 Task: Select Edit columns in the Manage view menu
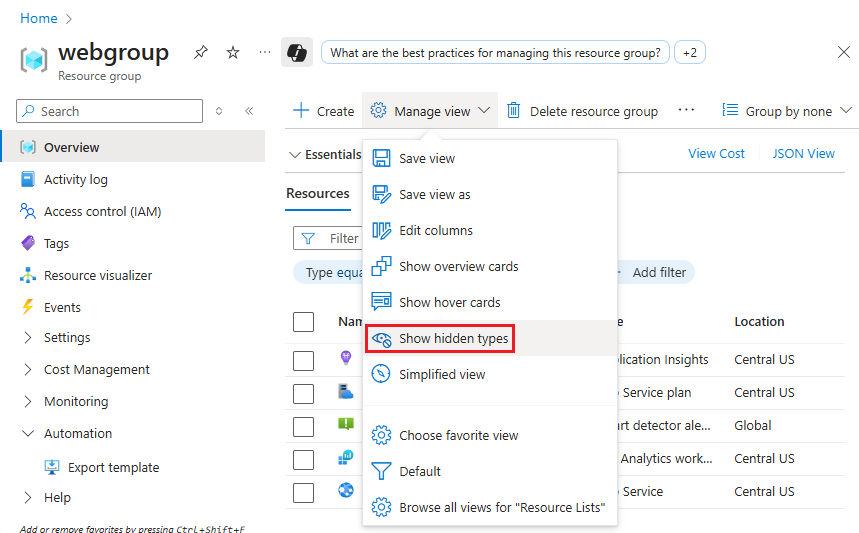(436, 230)
